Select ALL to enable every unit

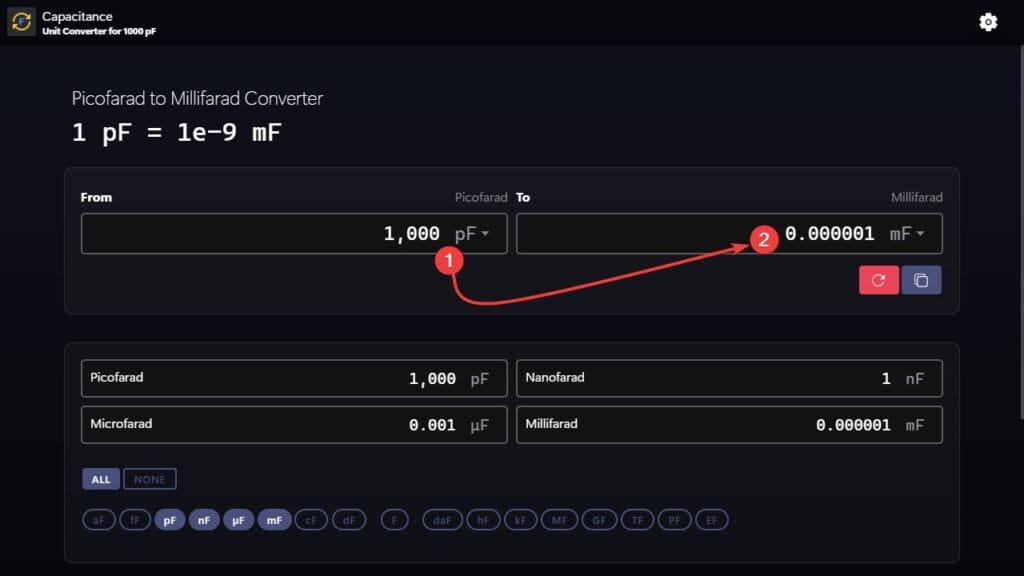pos(100,479)
